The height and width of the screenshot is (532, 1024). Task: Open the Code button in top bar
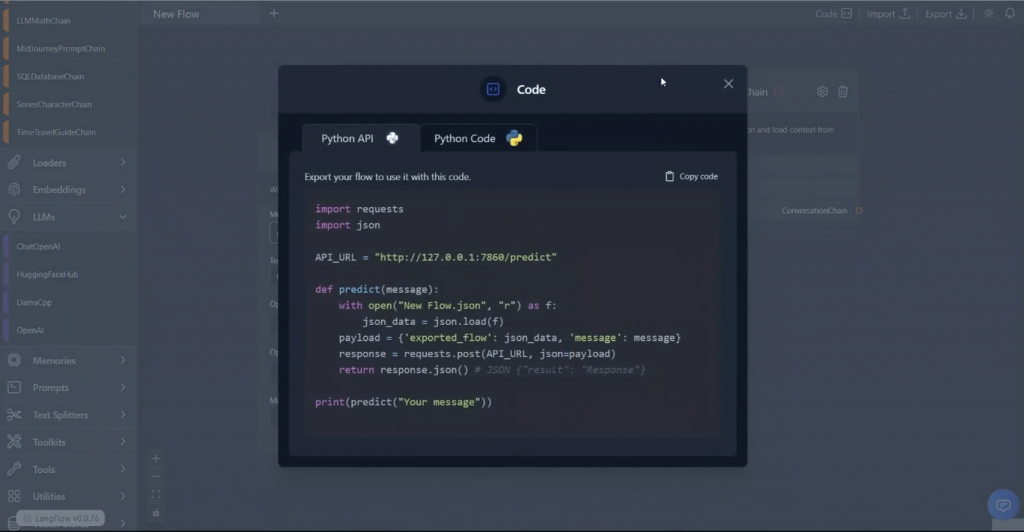[x=833, y=14]
